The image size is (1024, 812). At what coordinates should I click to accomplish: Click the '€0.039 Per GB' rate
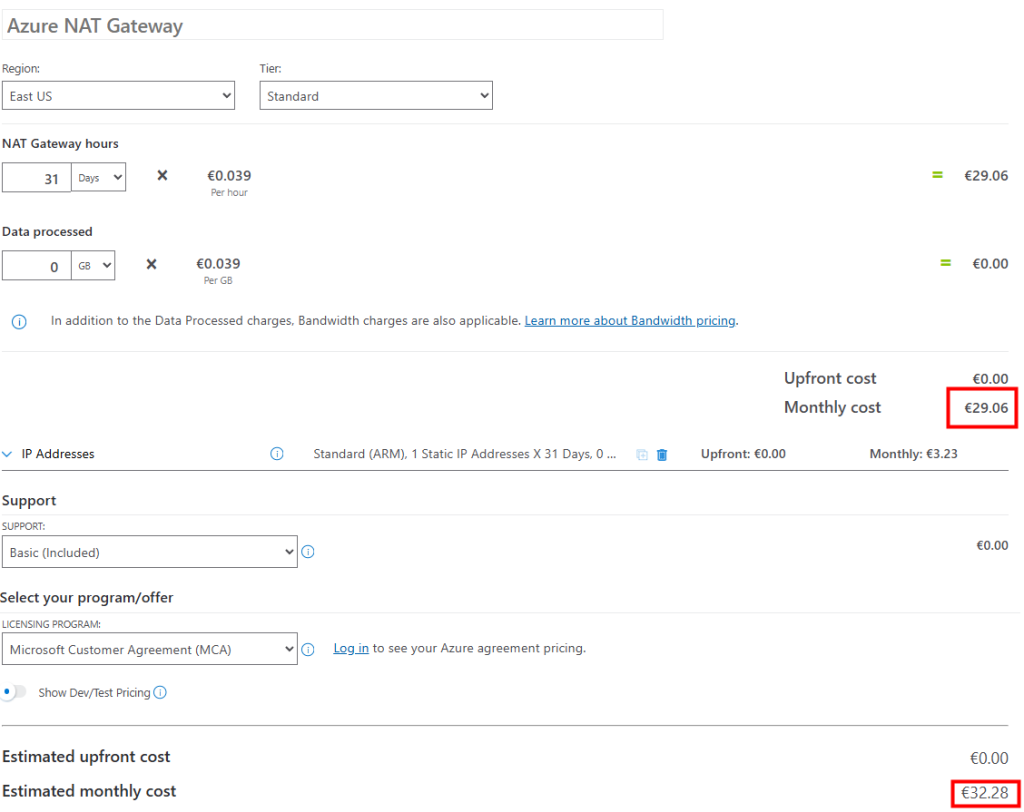(x=218, y=270)
